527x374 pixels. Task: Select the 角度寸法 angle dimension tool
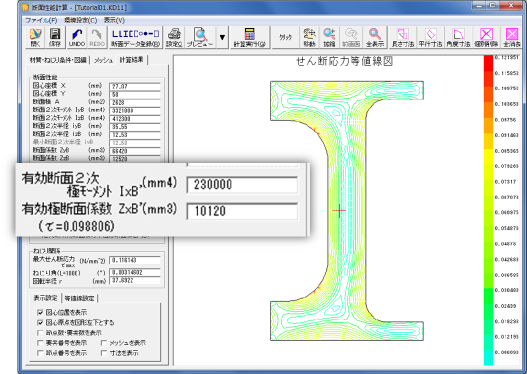click(458, 37)
